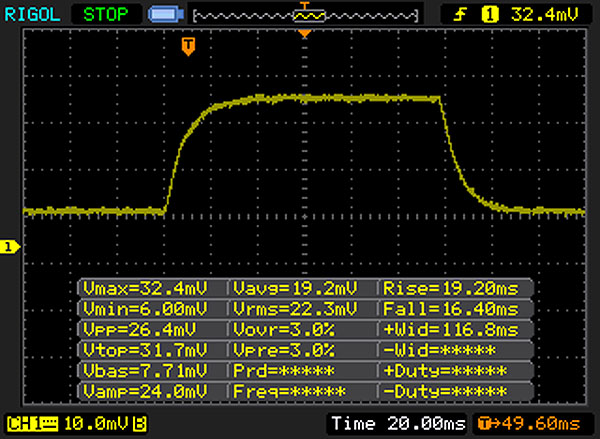Select the -Duty measurement cell
The height and width of the screenshot is (439, 600).
coord(455,392)
